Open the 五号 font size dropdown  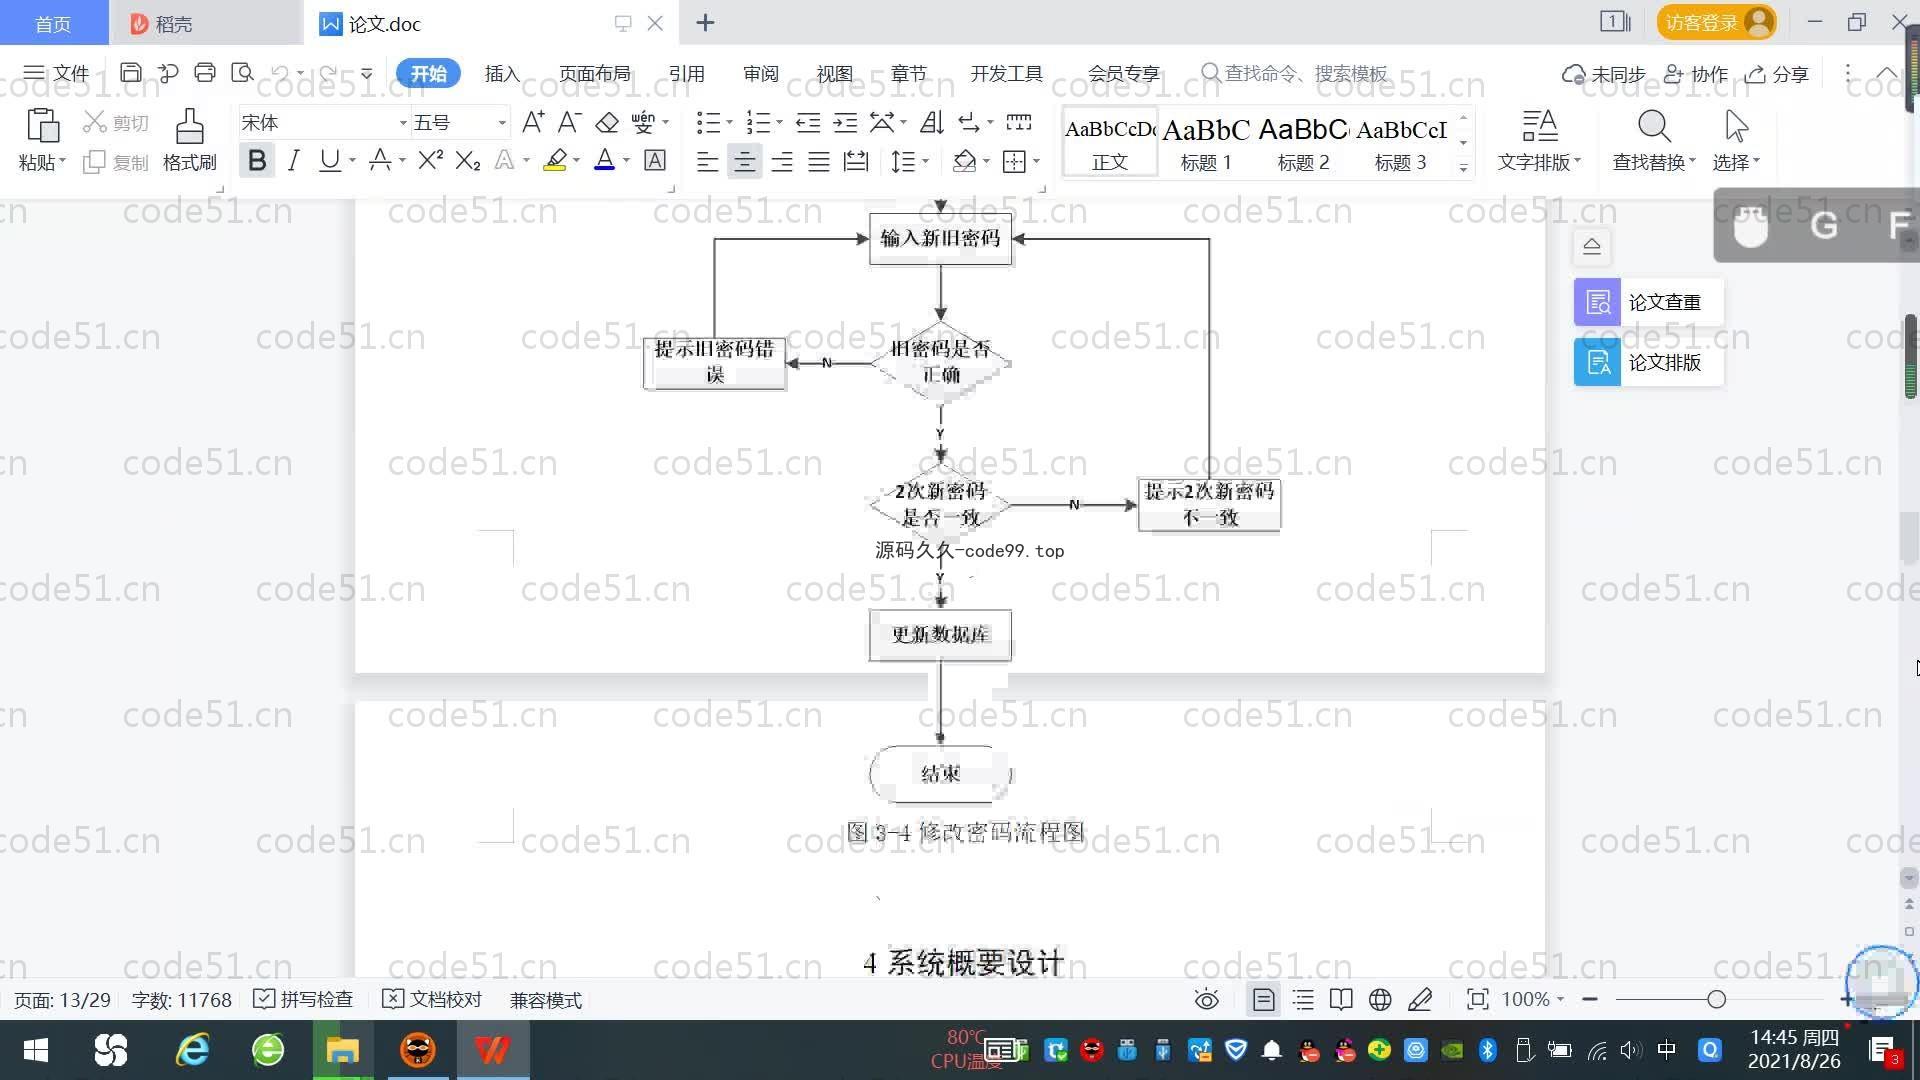point(501,122)
